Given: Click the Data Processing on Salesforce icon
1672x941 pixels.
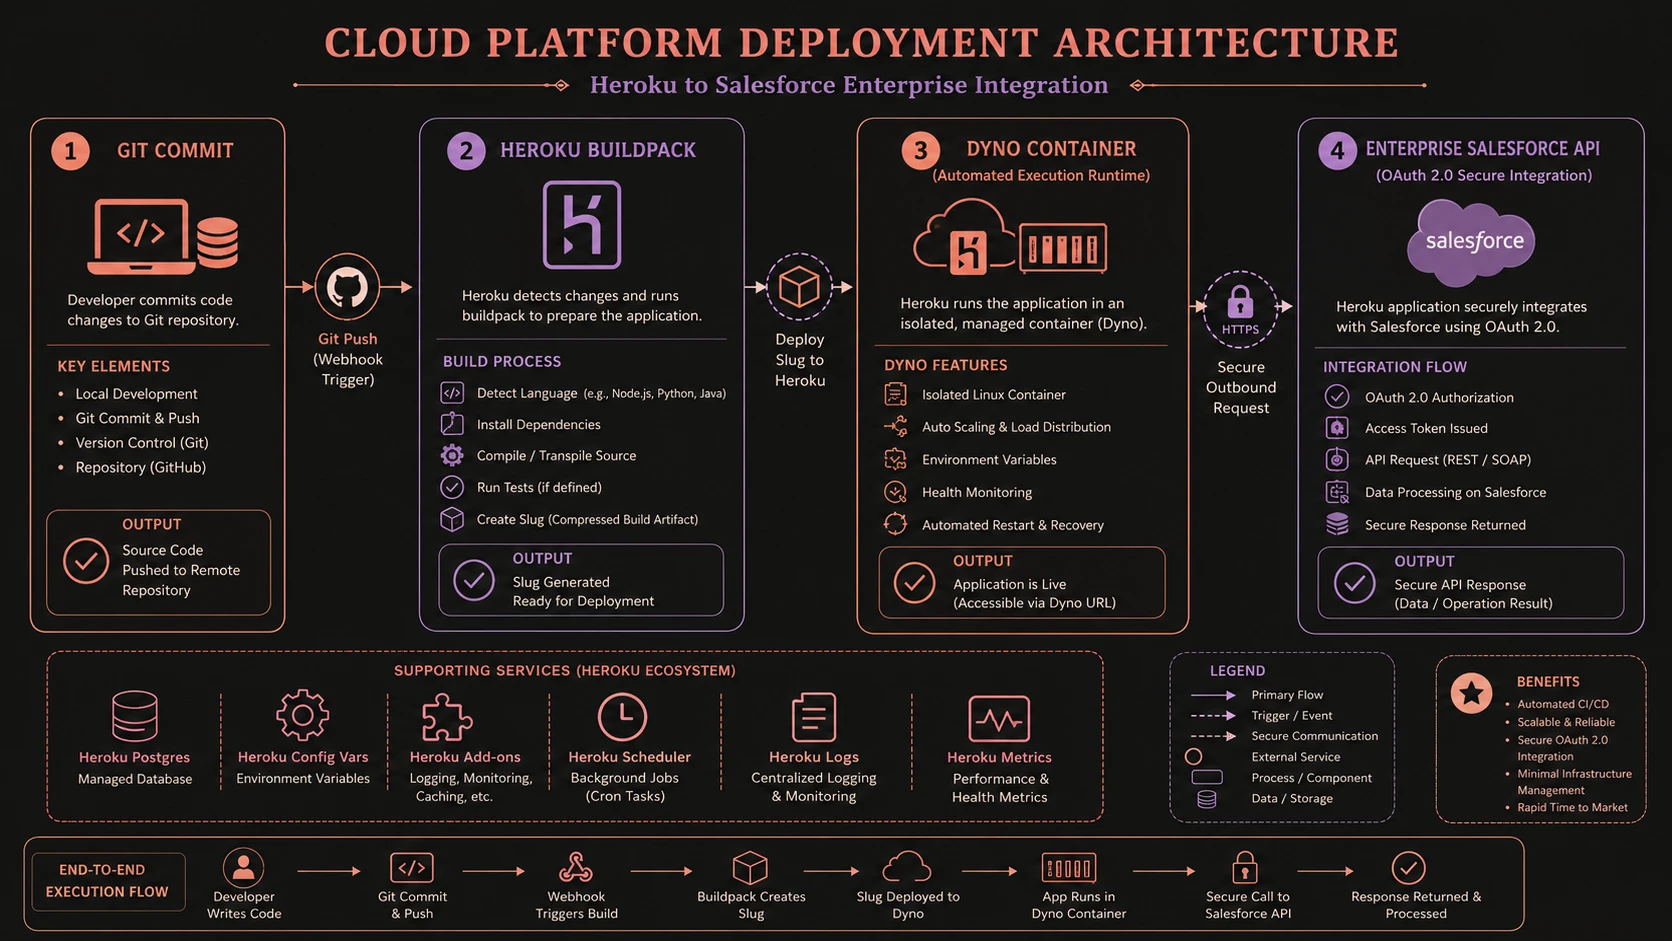Looking at the screenshot, I should [1337, 492].
